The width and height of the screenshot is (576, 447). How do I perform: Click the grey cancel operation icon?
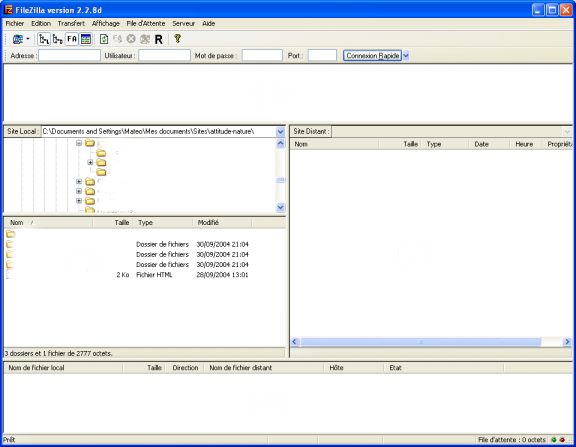tap(131, 39)
